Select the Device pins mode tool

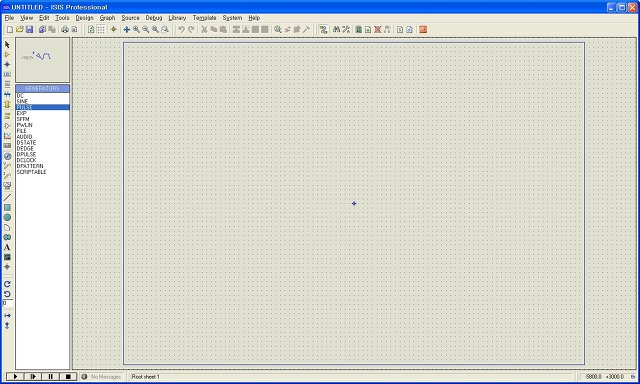tap(7, 126)
